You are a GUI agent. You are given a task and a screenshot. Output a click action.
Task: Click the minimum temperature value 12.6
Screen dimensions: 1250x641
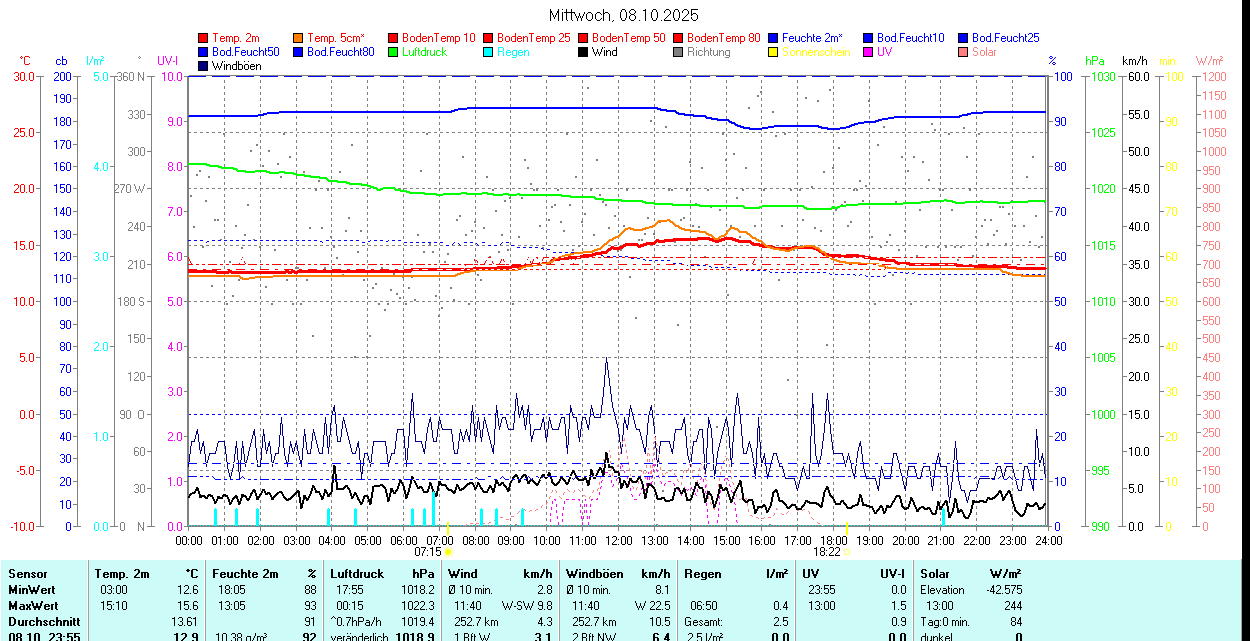[188, 590]
